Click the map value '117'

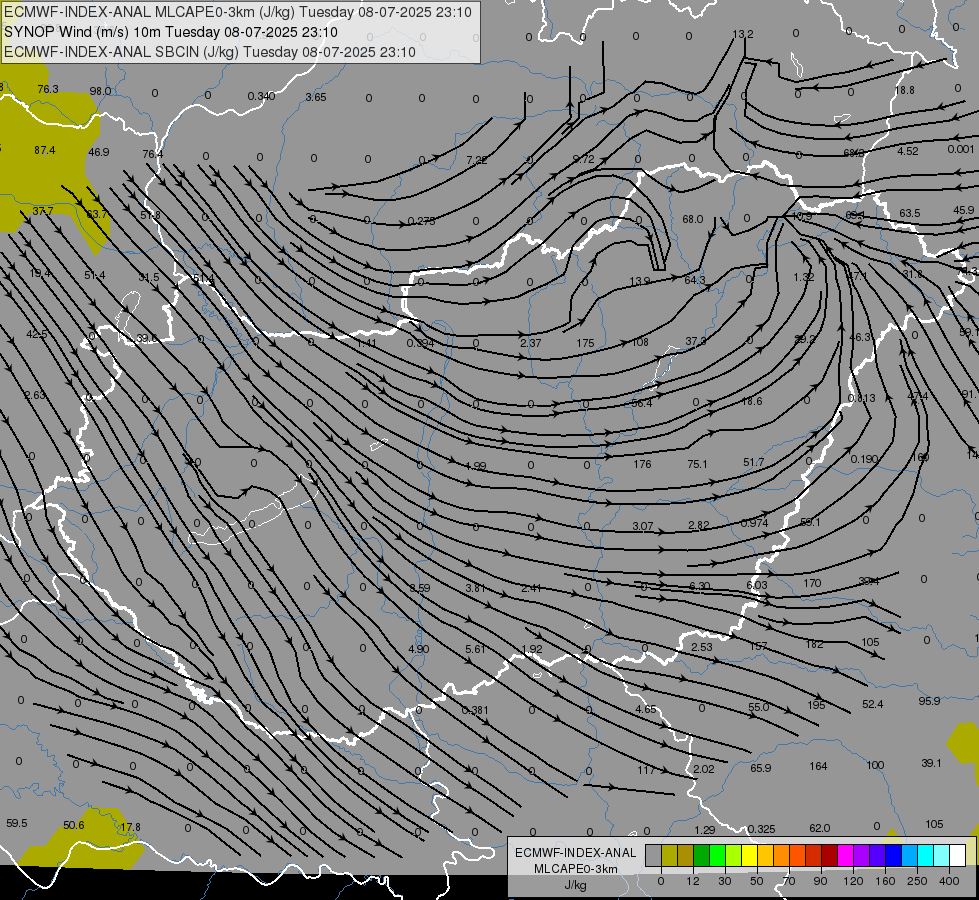pos(646,770)
